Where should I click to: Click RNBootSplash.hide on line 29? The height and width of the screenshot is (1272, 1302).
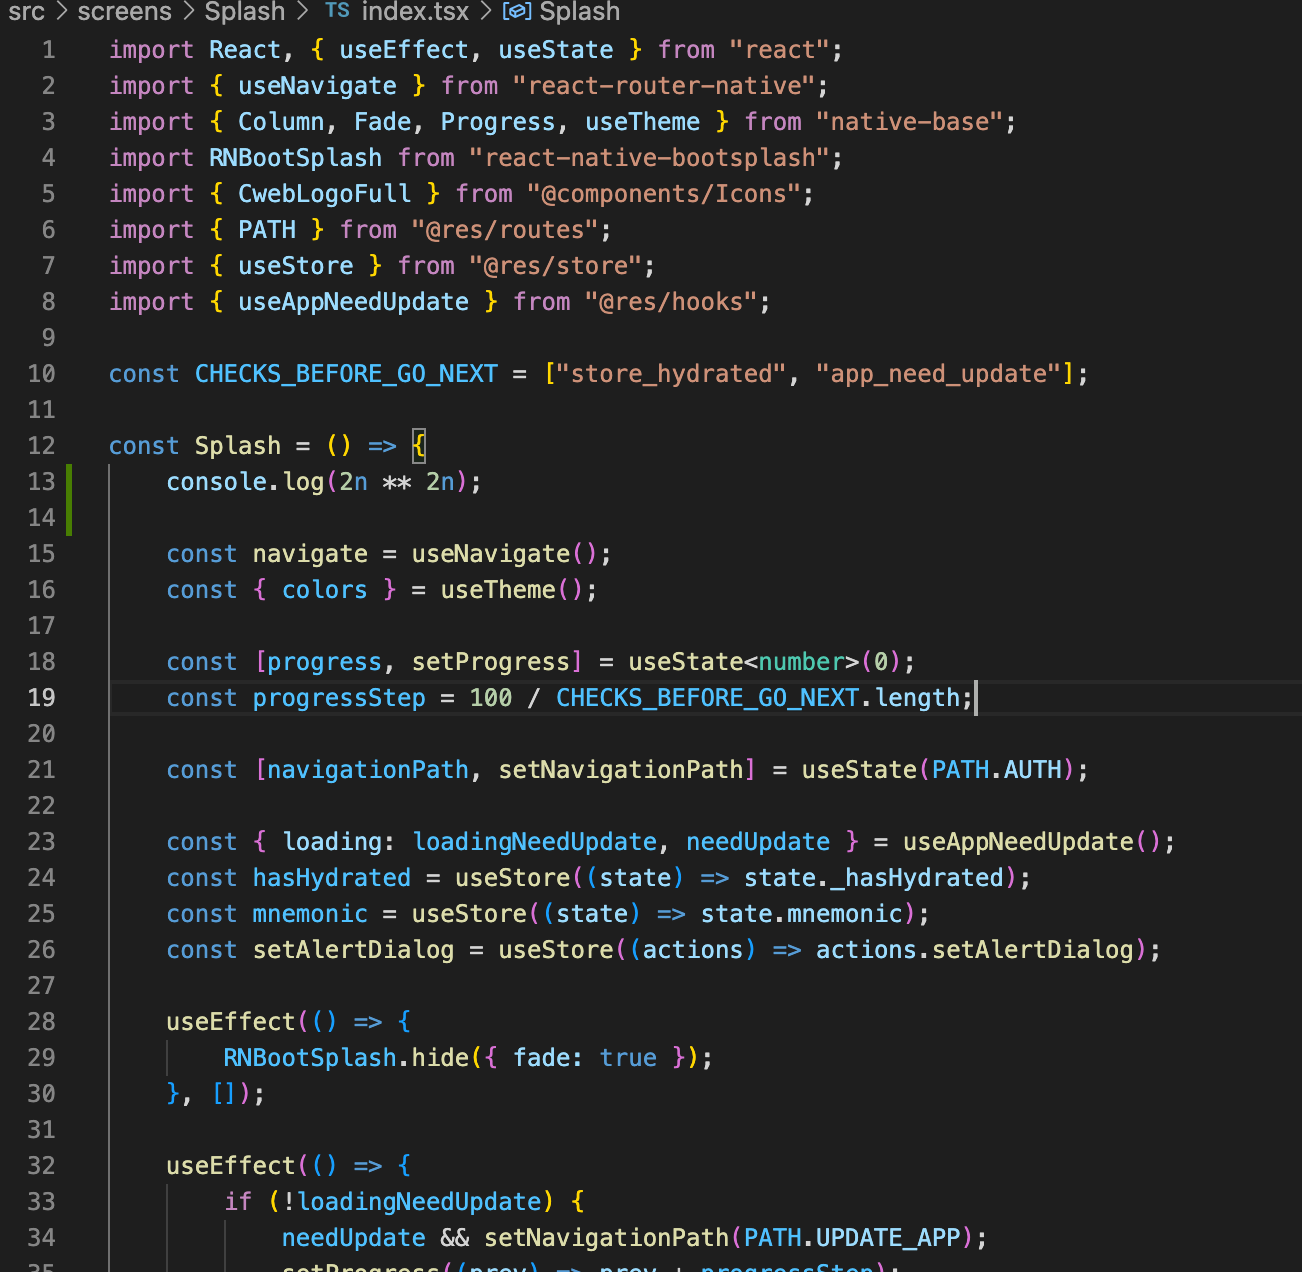[344, 1057]
